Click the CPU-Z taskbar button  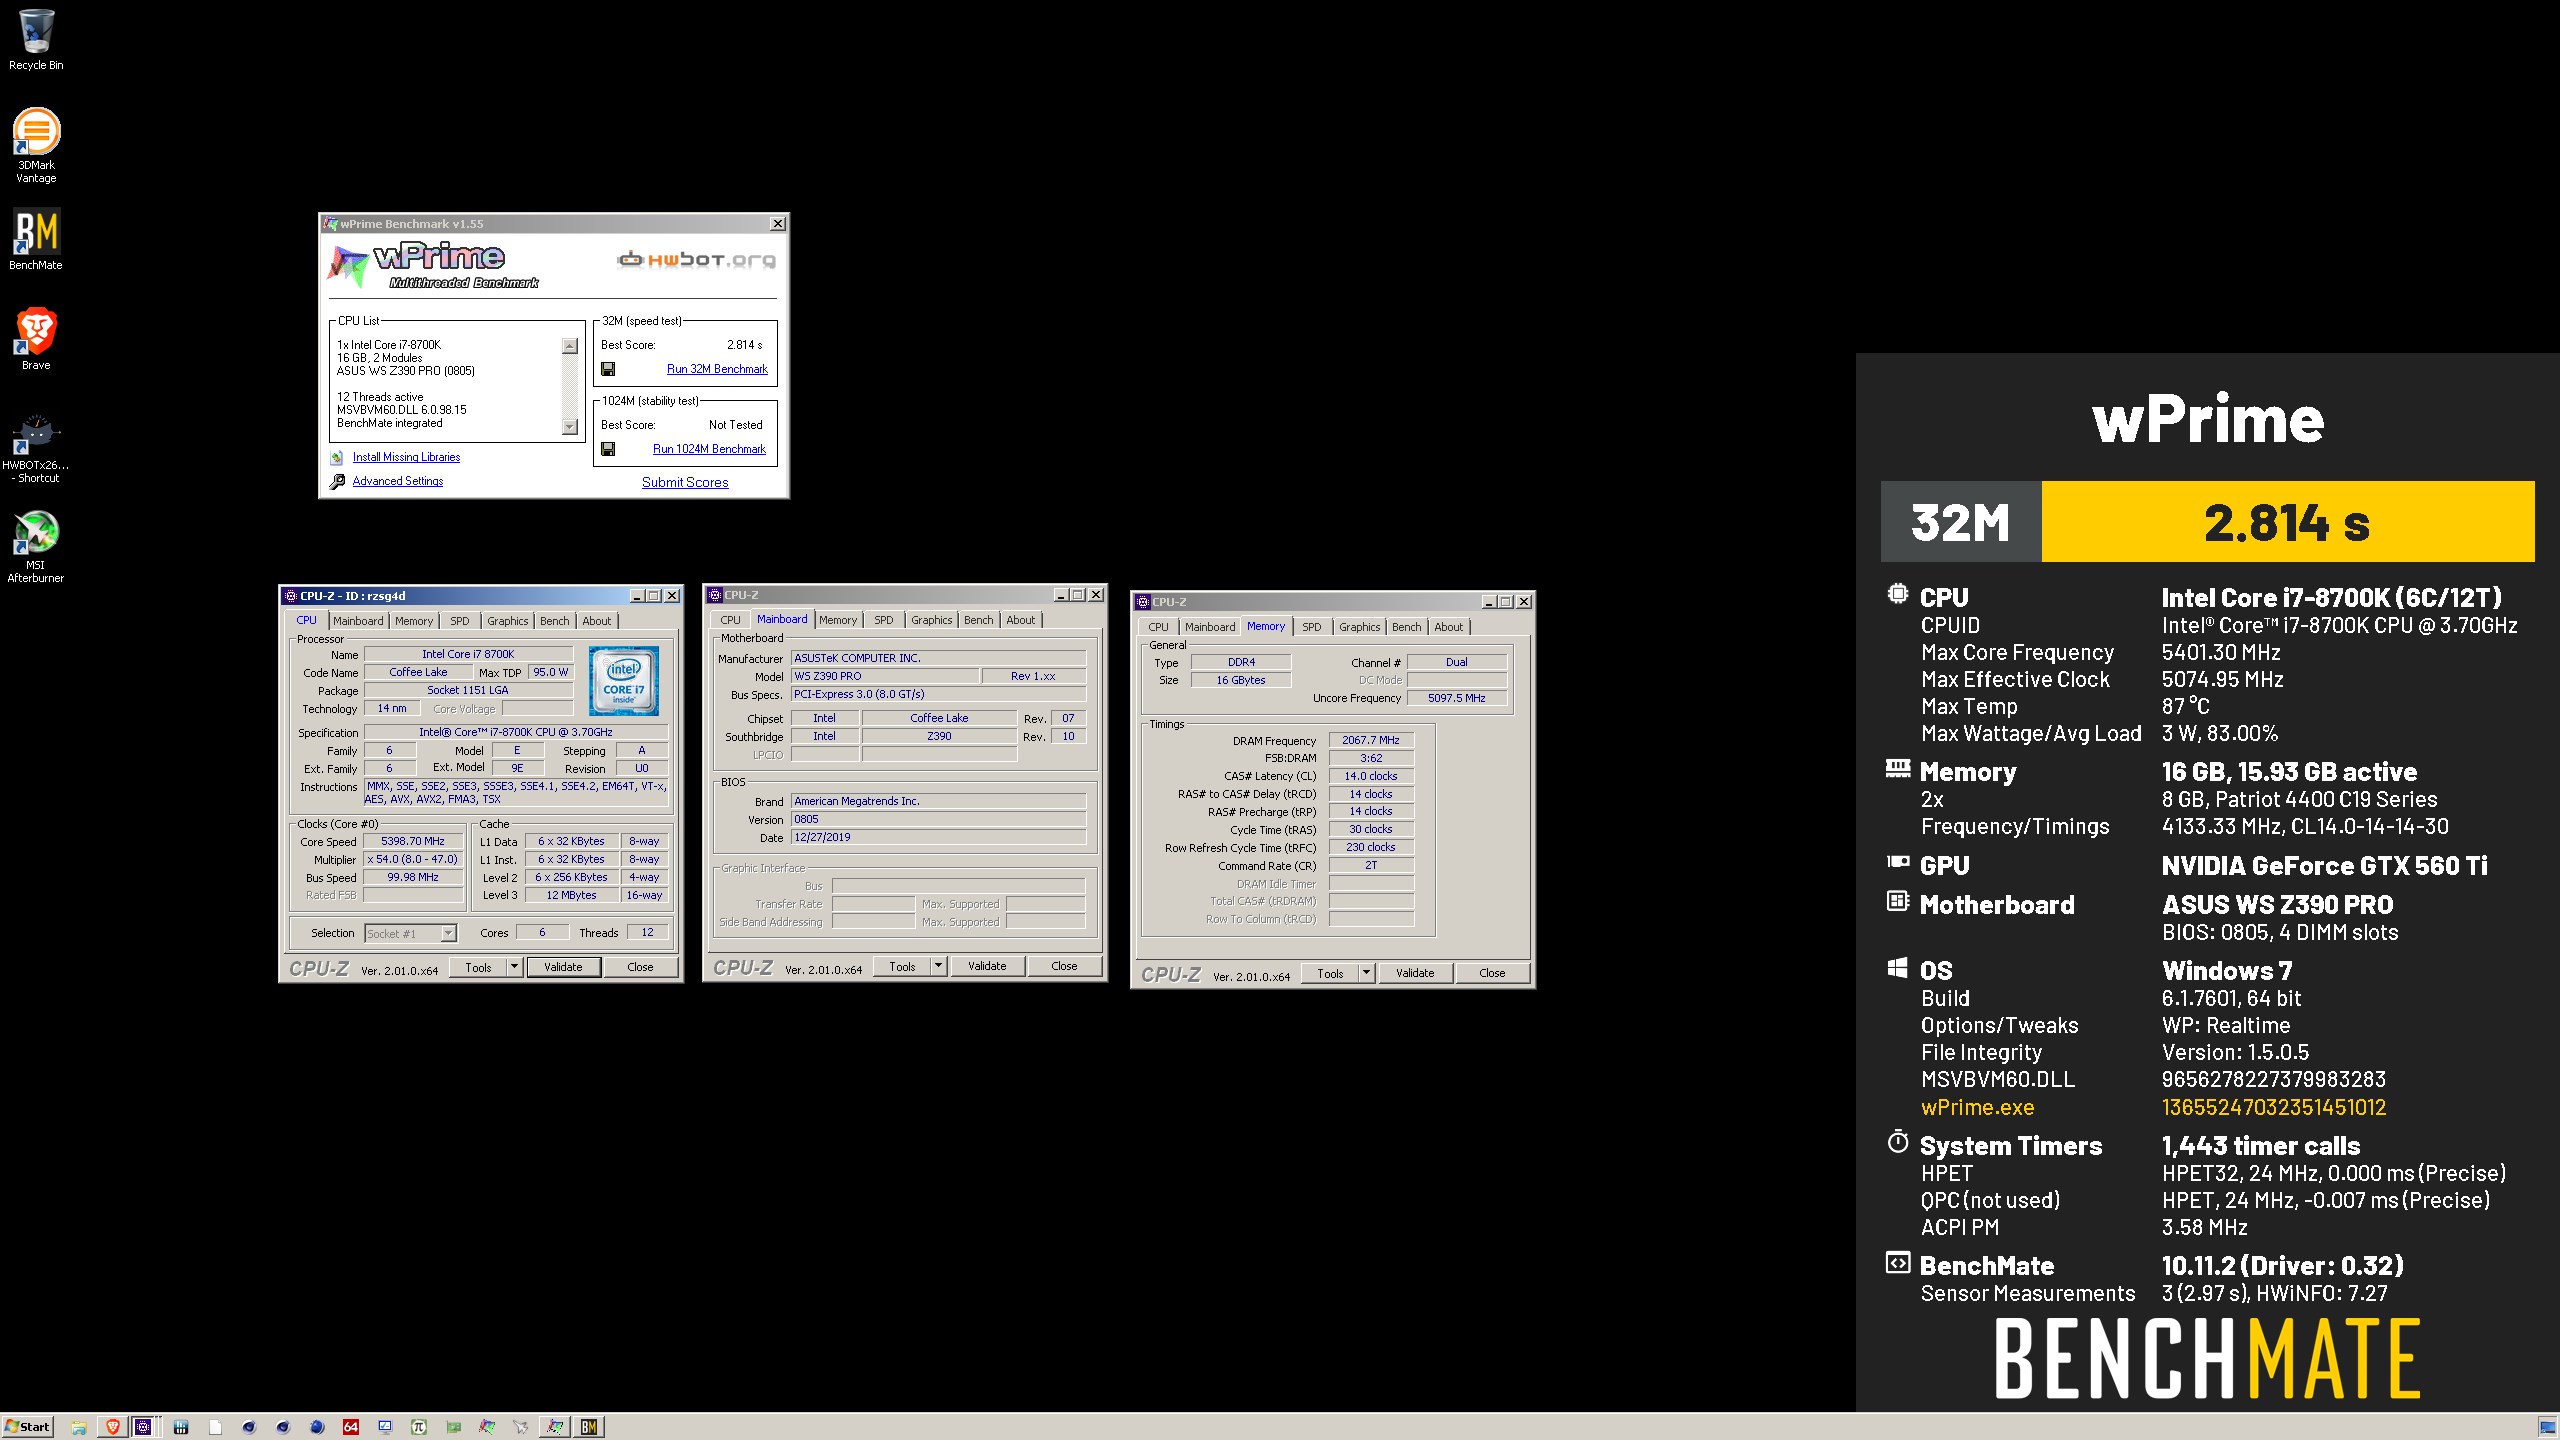coord(144,1427)
